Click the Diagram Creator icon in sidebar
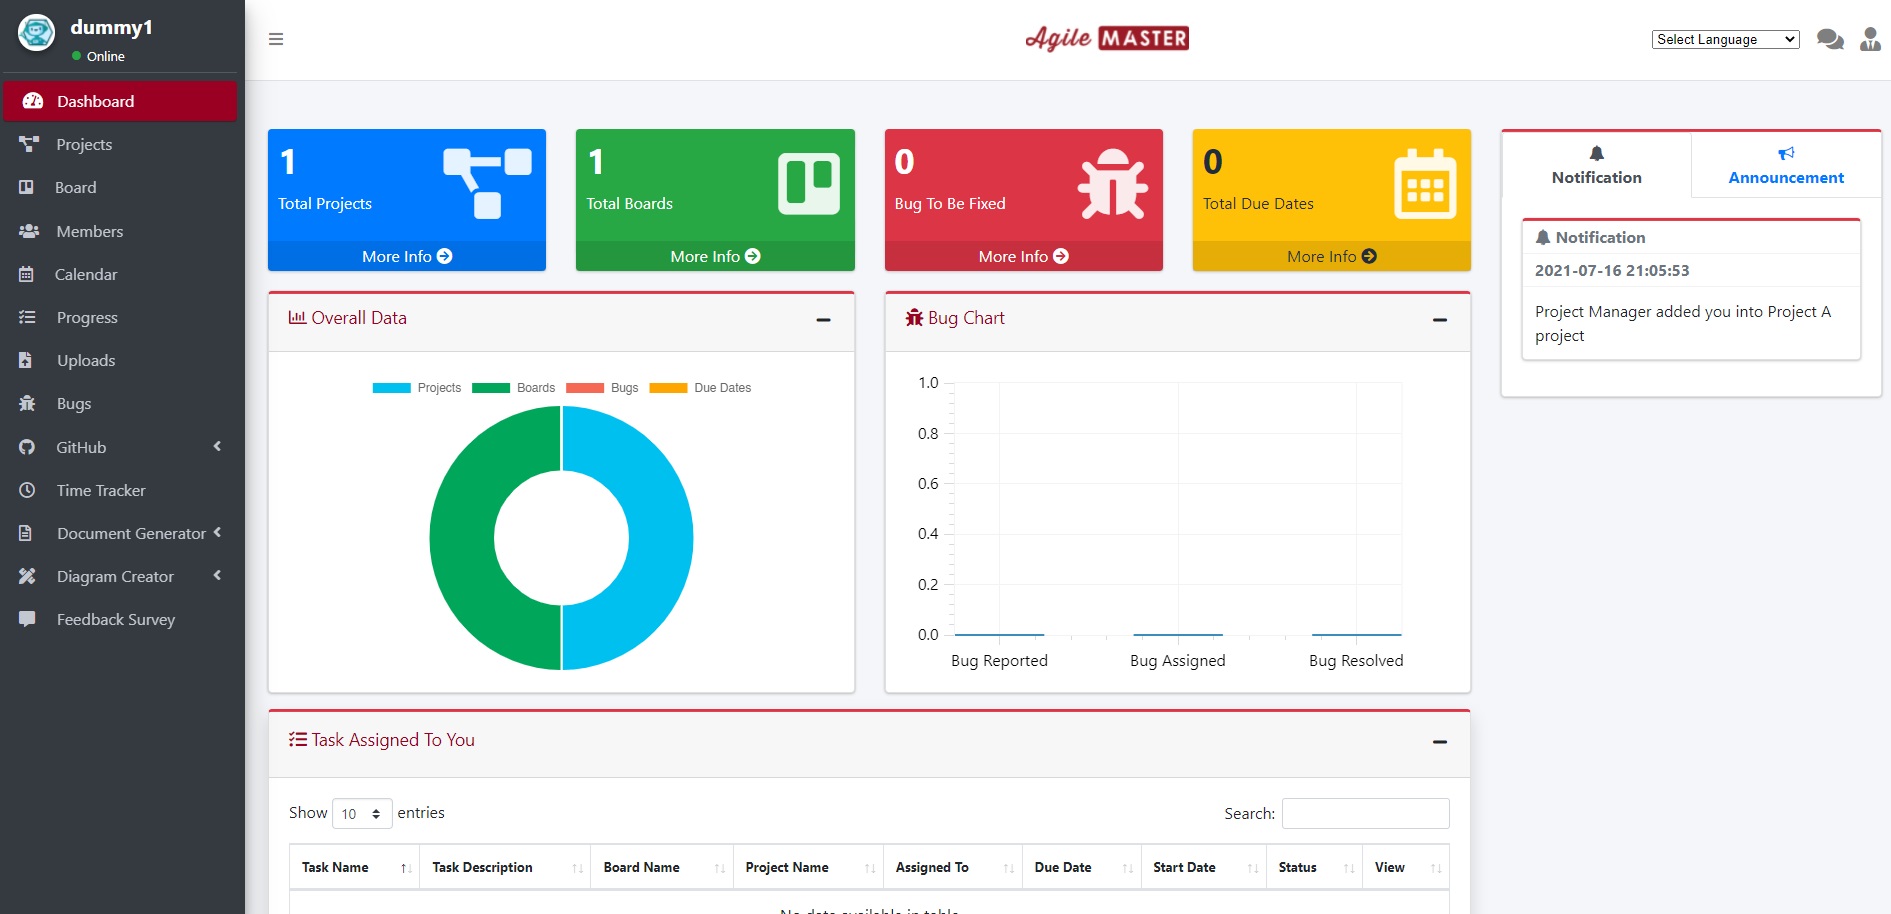Image resolution: width=1891 pixels, height=914 pixels. 27,576
